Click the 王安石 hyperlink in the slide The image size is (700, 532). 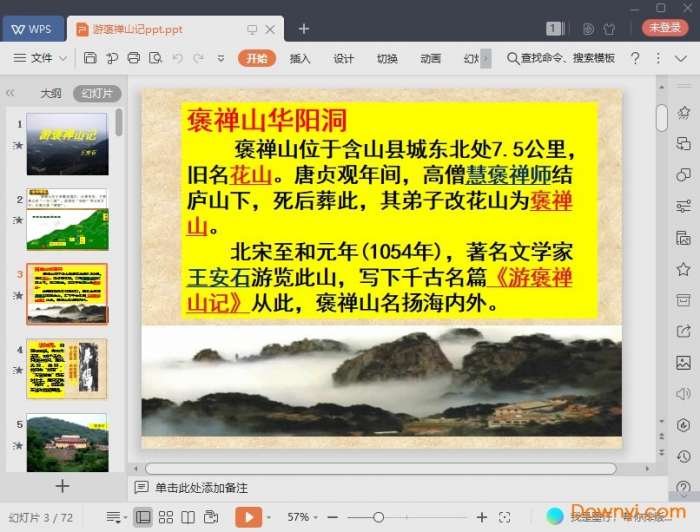[218, 278]
